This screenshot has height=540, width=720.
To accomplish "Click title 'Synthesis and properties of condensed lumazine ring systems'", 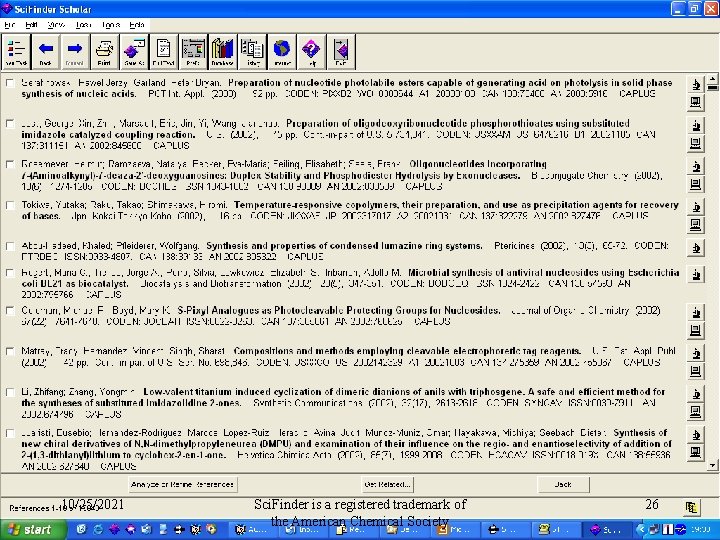I will [x=344, y=246].
